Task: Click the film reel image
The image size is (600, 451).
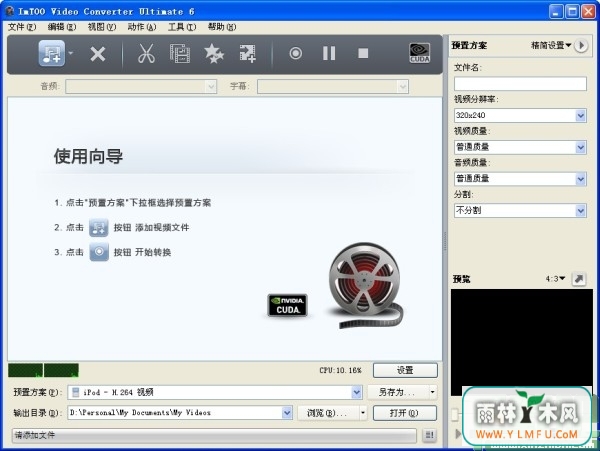Action: 365,285
